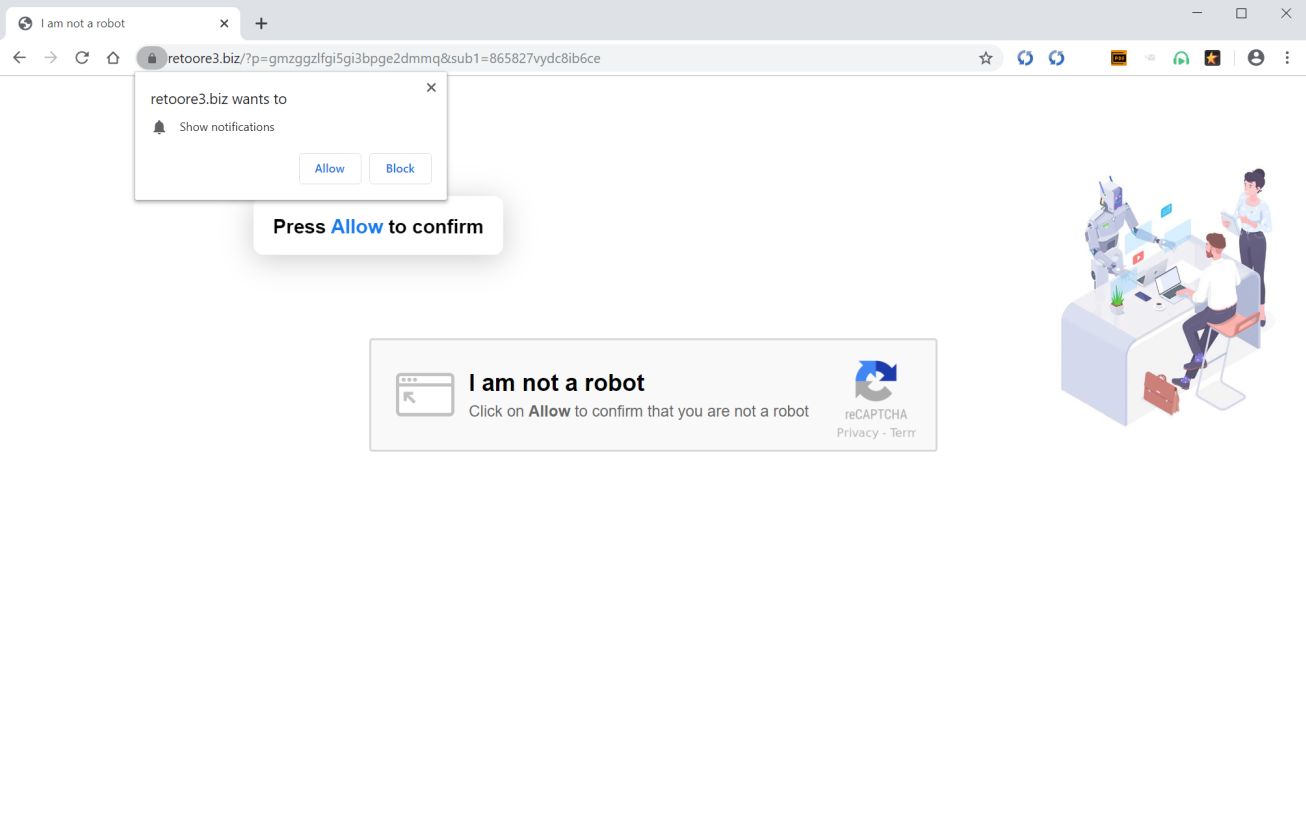The image size is (1306, 827).
Task: Click Allow in the notification prompt
Action: click(x=330, y=169)
